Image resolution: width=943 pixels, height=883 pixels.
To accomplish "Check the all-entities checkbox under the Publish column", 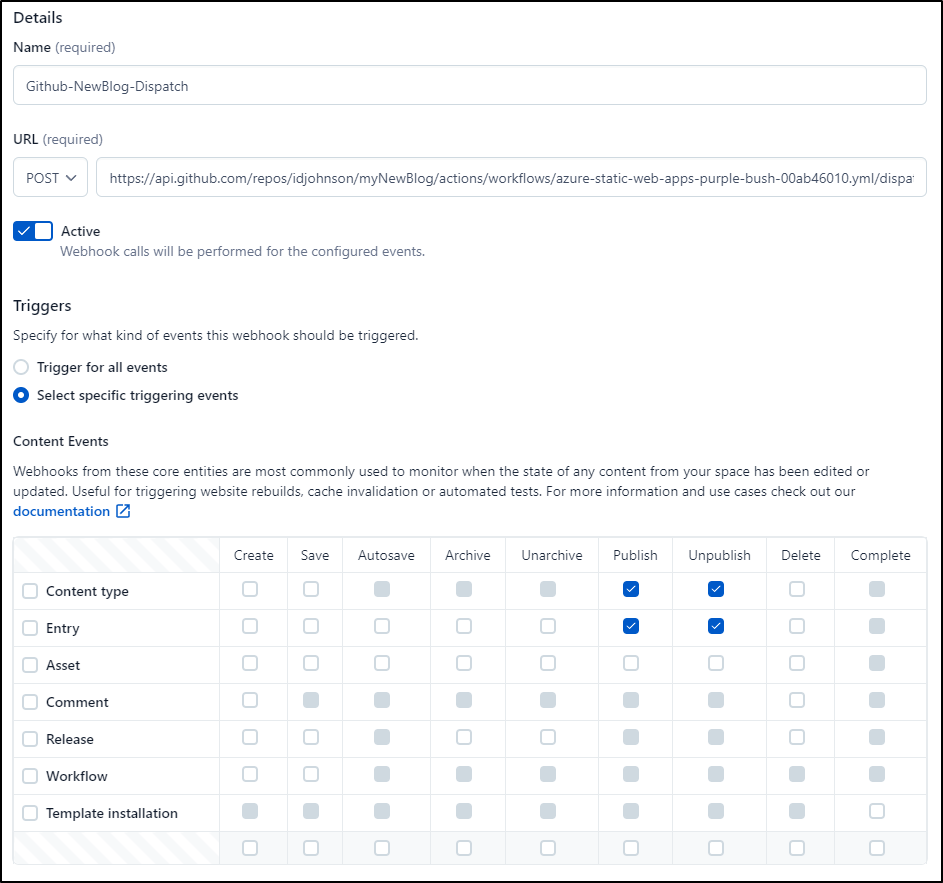I will [631, 848].
